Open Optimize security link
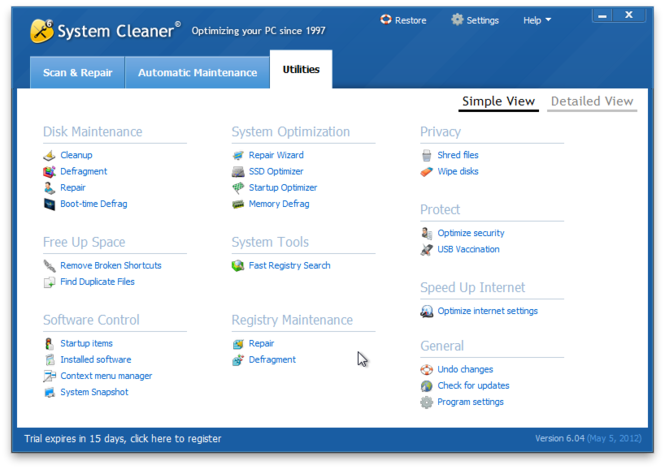The image size is (665, 469). click(471, 233)
